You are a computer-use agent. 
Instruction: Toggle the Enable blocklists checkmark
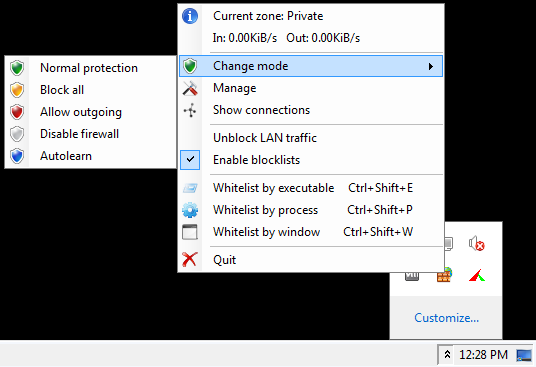(x=190, y=160)
